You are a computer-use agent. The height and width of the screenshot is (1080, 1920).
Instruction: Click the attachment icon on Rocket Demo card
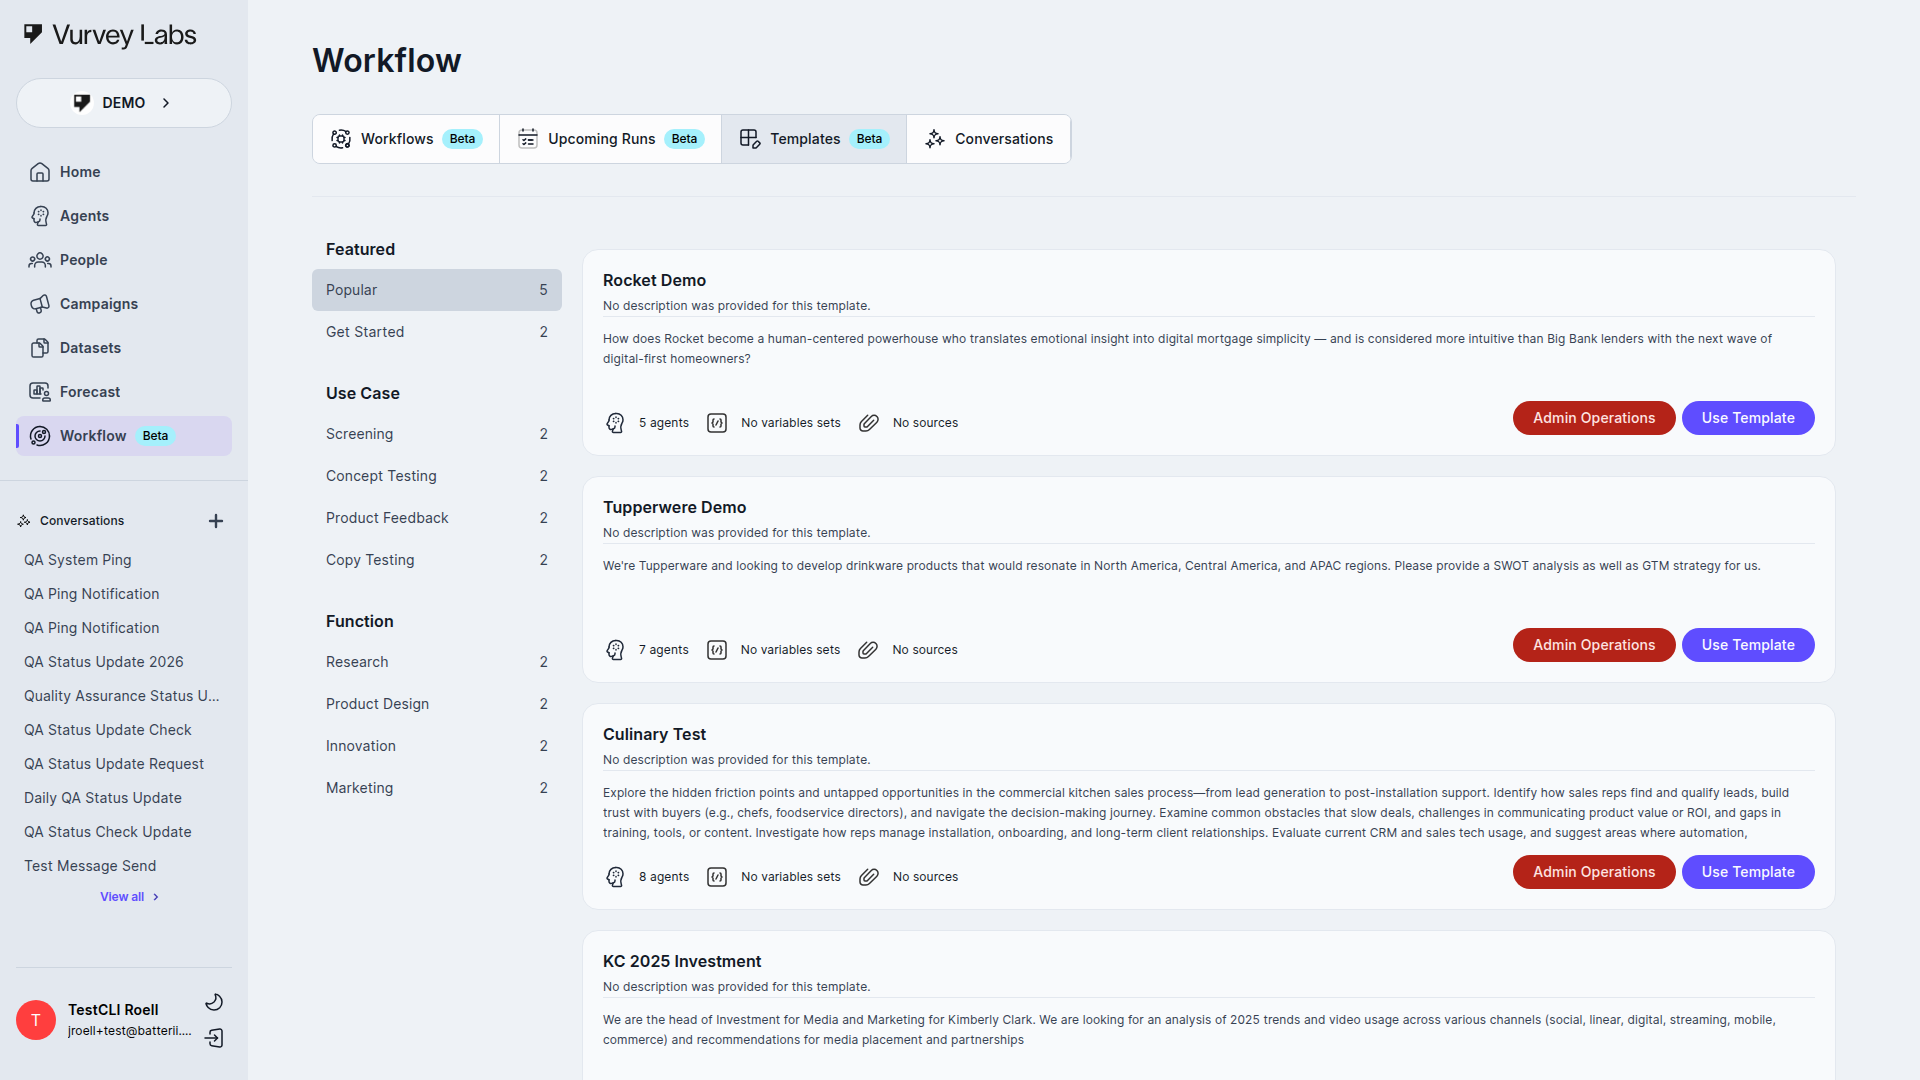point(868,423)
